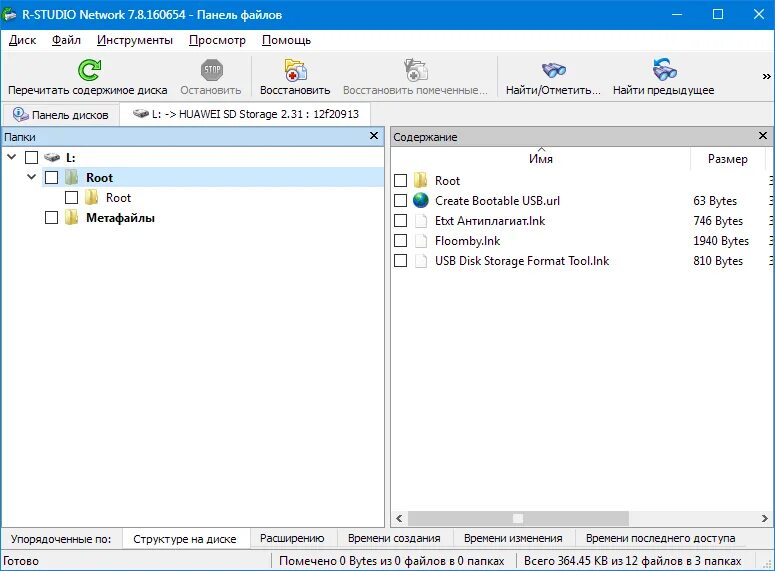Screen dimensions: 775x571
Task: Click the green Reread disk contents icon
Action: [89, 70]
